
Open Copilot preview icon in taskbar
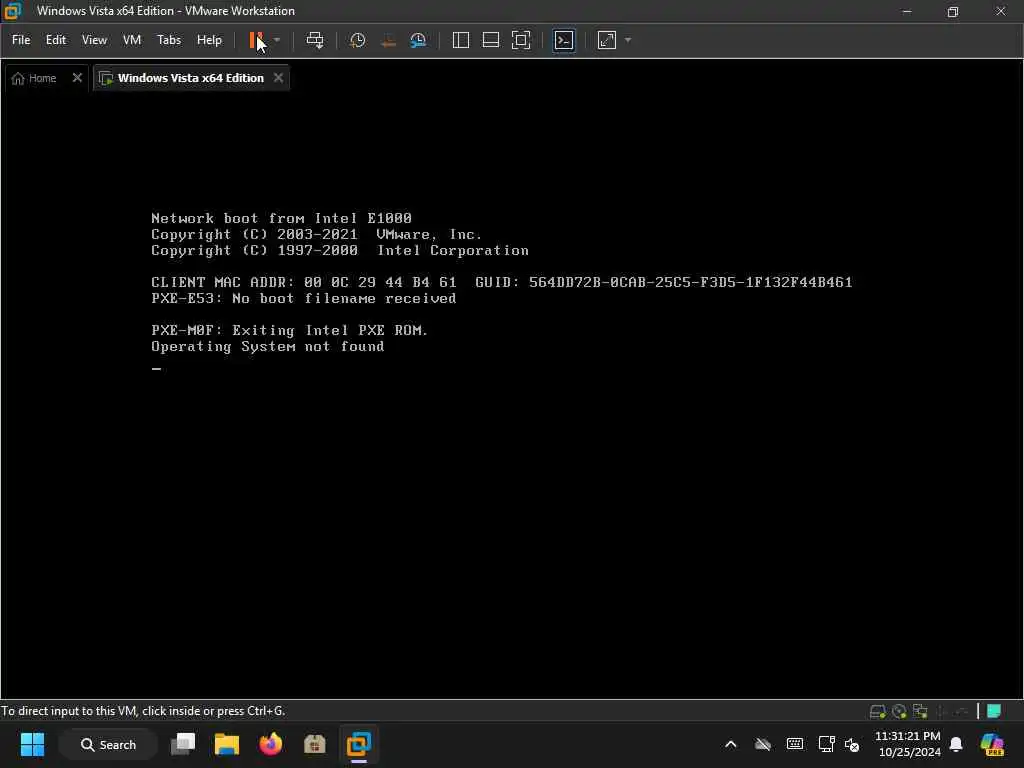pos(992,744)
